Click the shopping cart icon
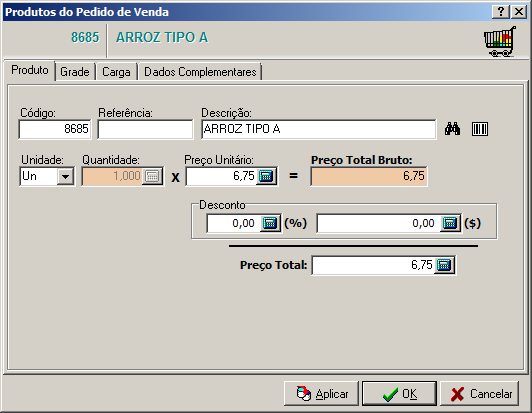This screenshot has height=413, width=532. (x=500, y=41)
